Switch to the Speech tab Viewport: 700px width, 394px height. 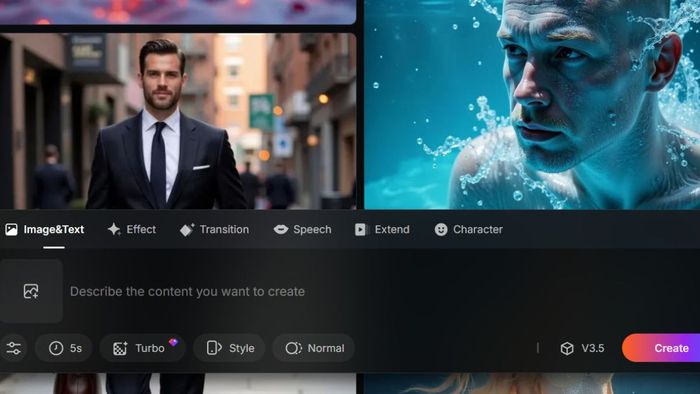303,229
